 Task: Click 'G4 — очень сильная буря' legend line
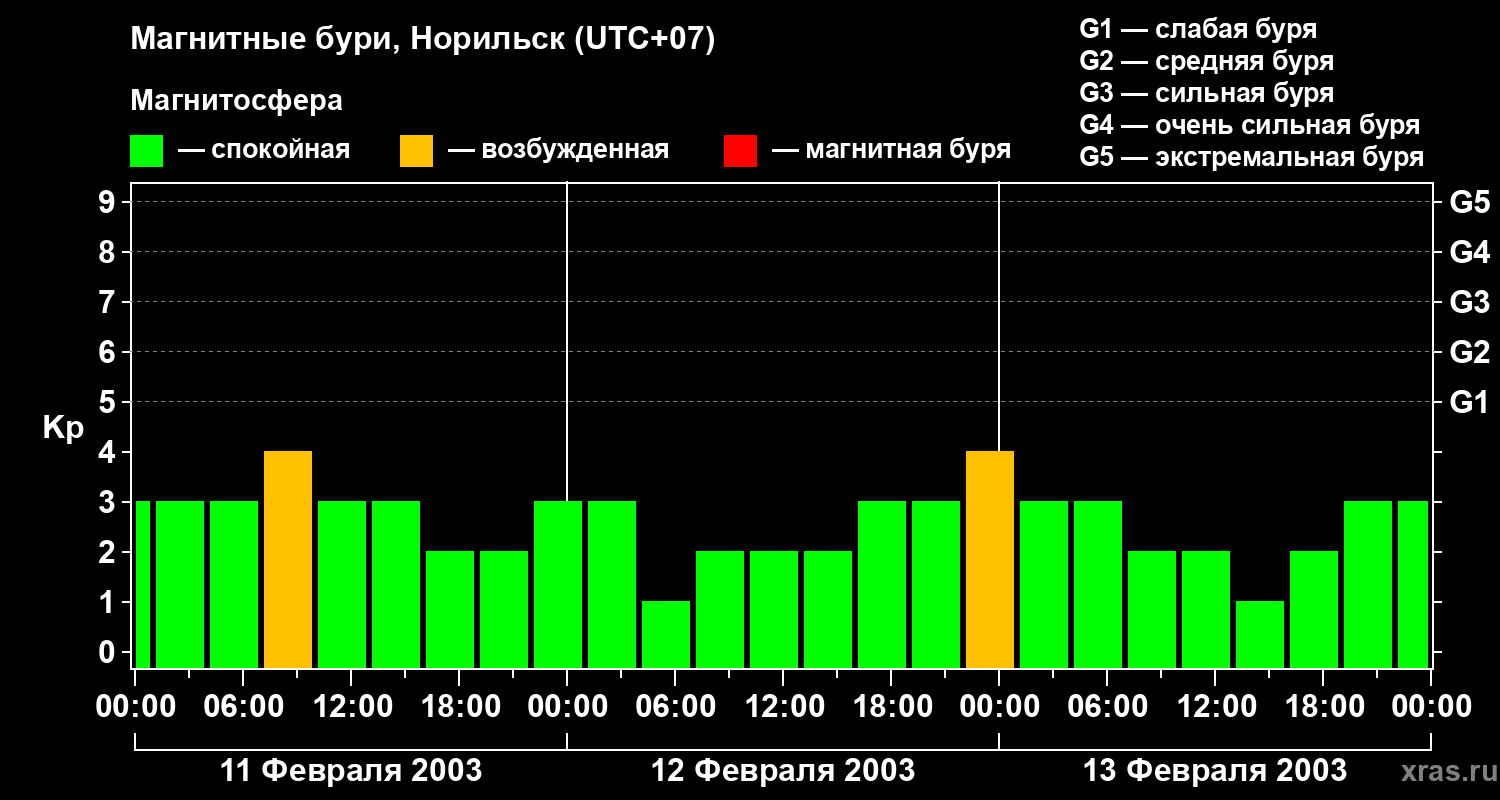tap(1250, 125)
